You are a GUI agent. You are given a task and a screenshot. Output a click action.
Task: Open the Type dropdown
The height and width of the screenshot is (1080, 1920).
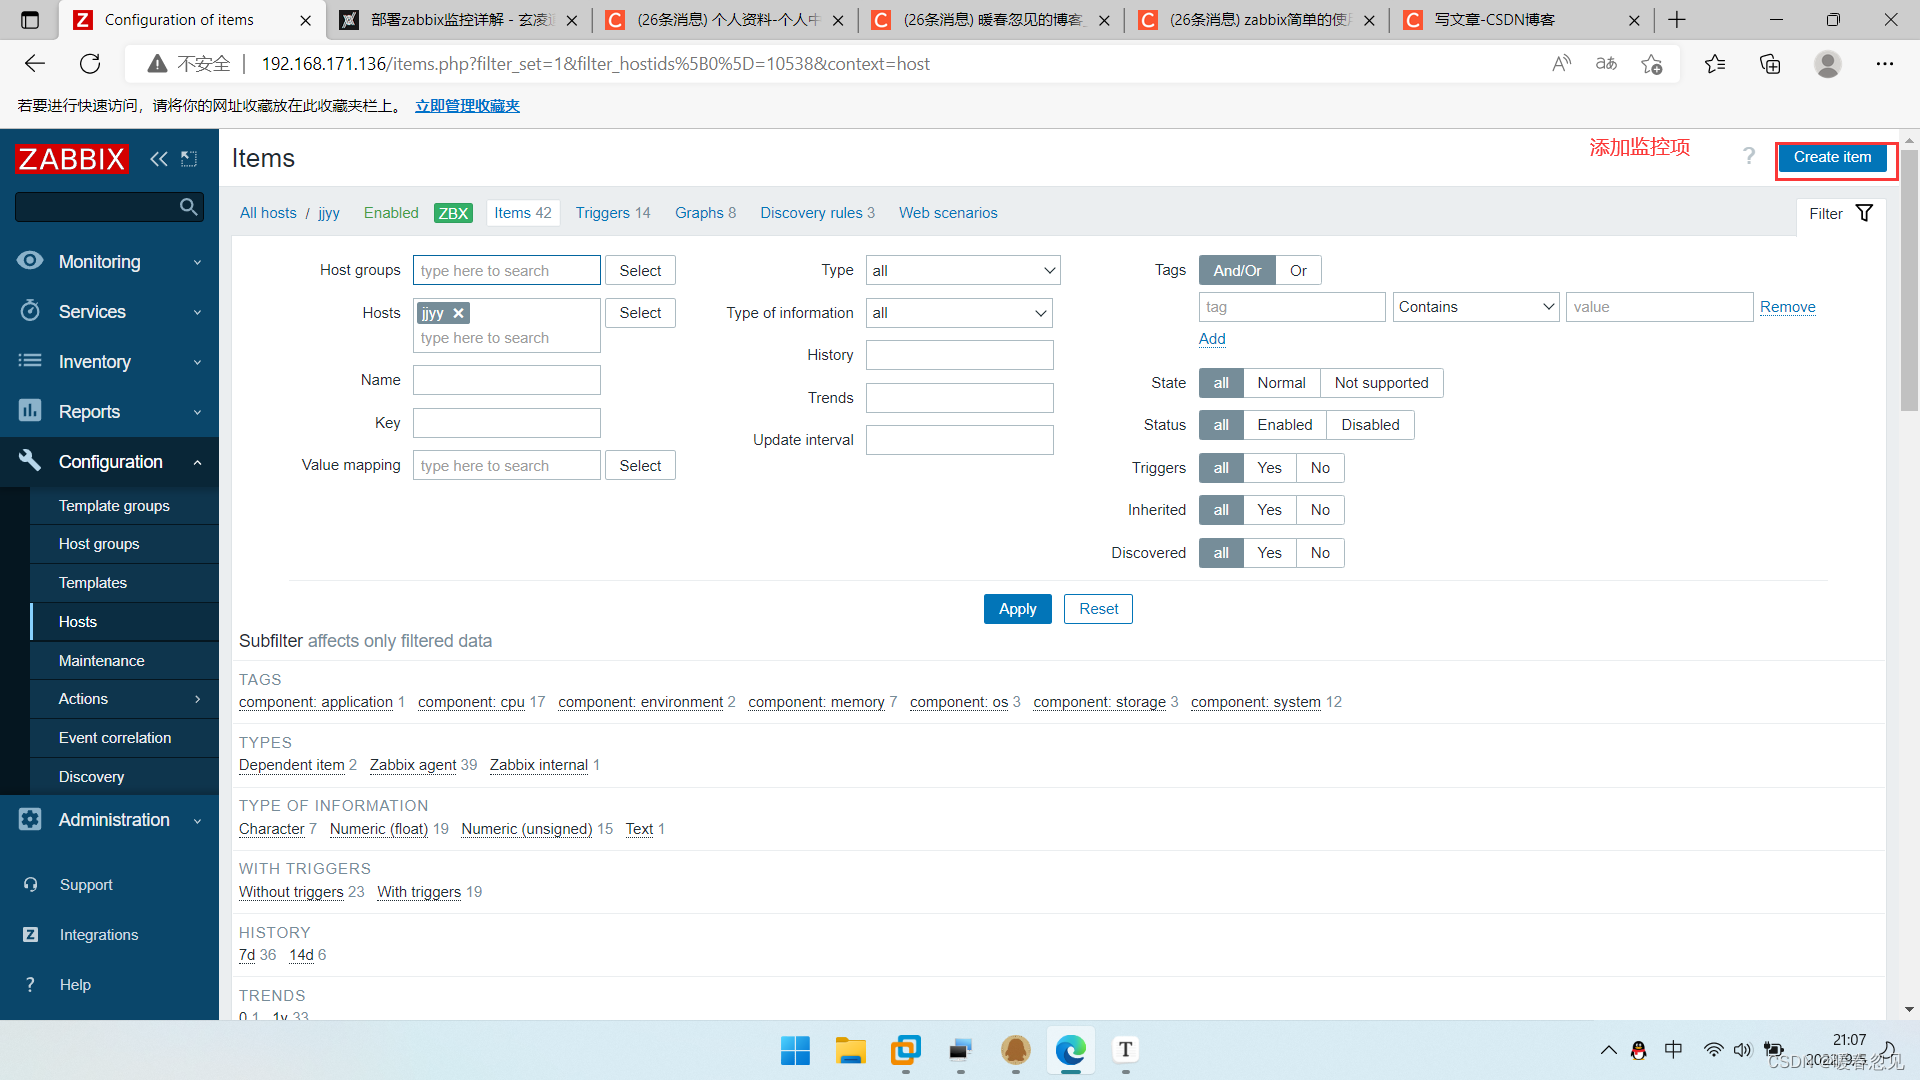pyautogui.click(x=962, y=271)
